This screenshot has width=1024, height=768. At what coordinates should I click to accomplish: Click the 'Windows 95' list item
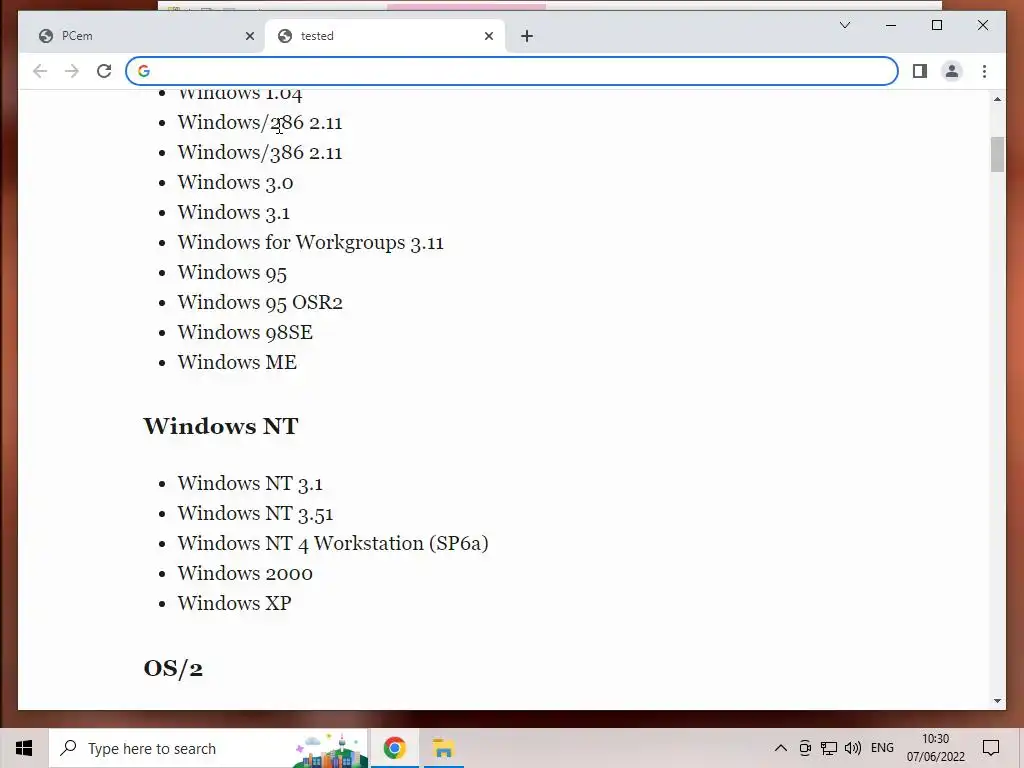(232, 273)
